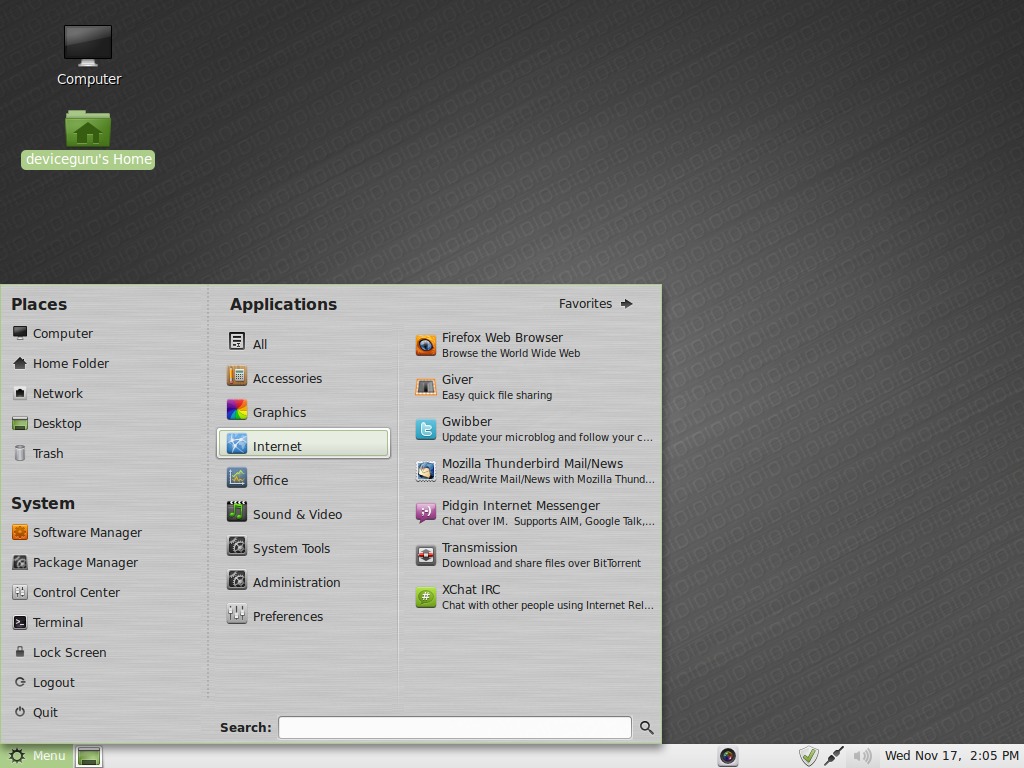Click Logout
1024x768 pixels.
tap(44, 682)
